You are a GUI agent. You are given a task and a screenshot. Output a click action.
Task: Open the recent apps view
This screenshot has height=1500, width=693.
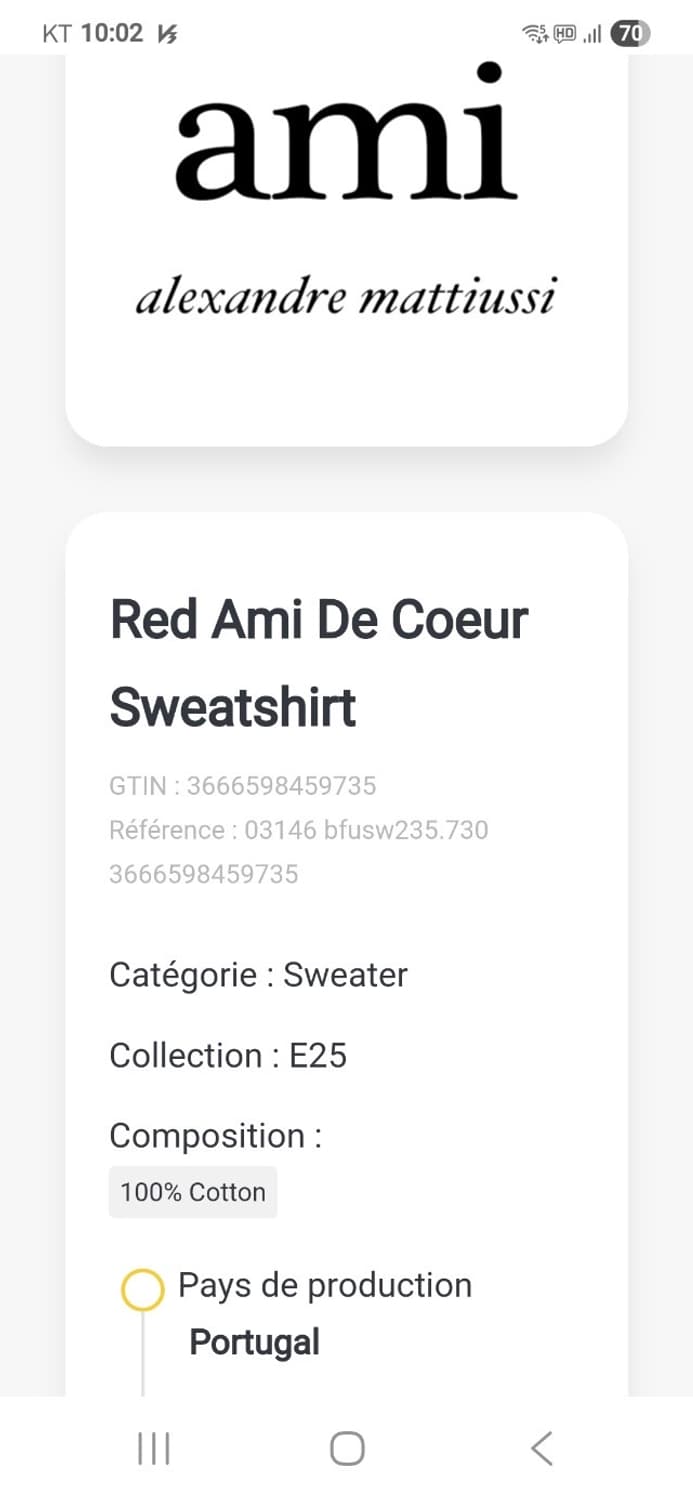pyautogui.click(x=153, y=1448)
